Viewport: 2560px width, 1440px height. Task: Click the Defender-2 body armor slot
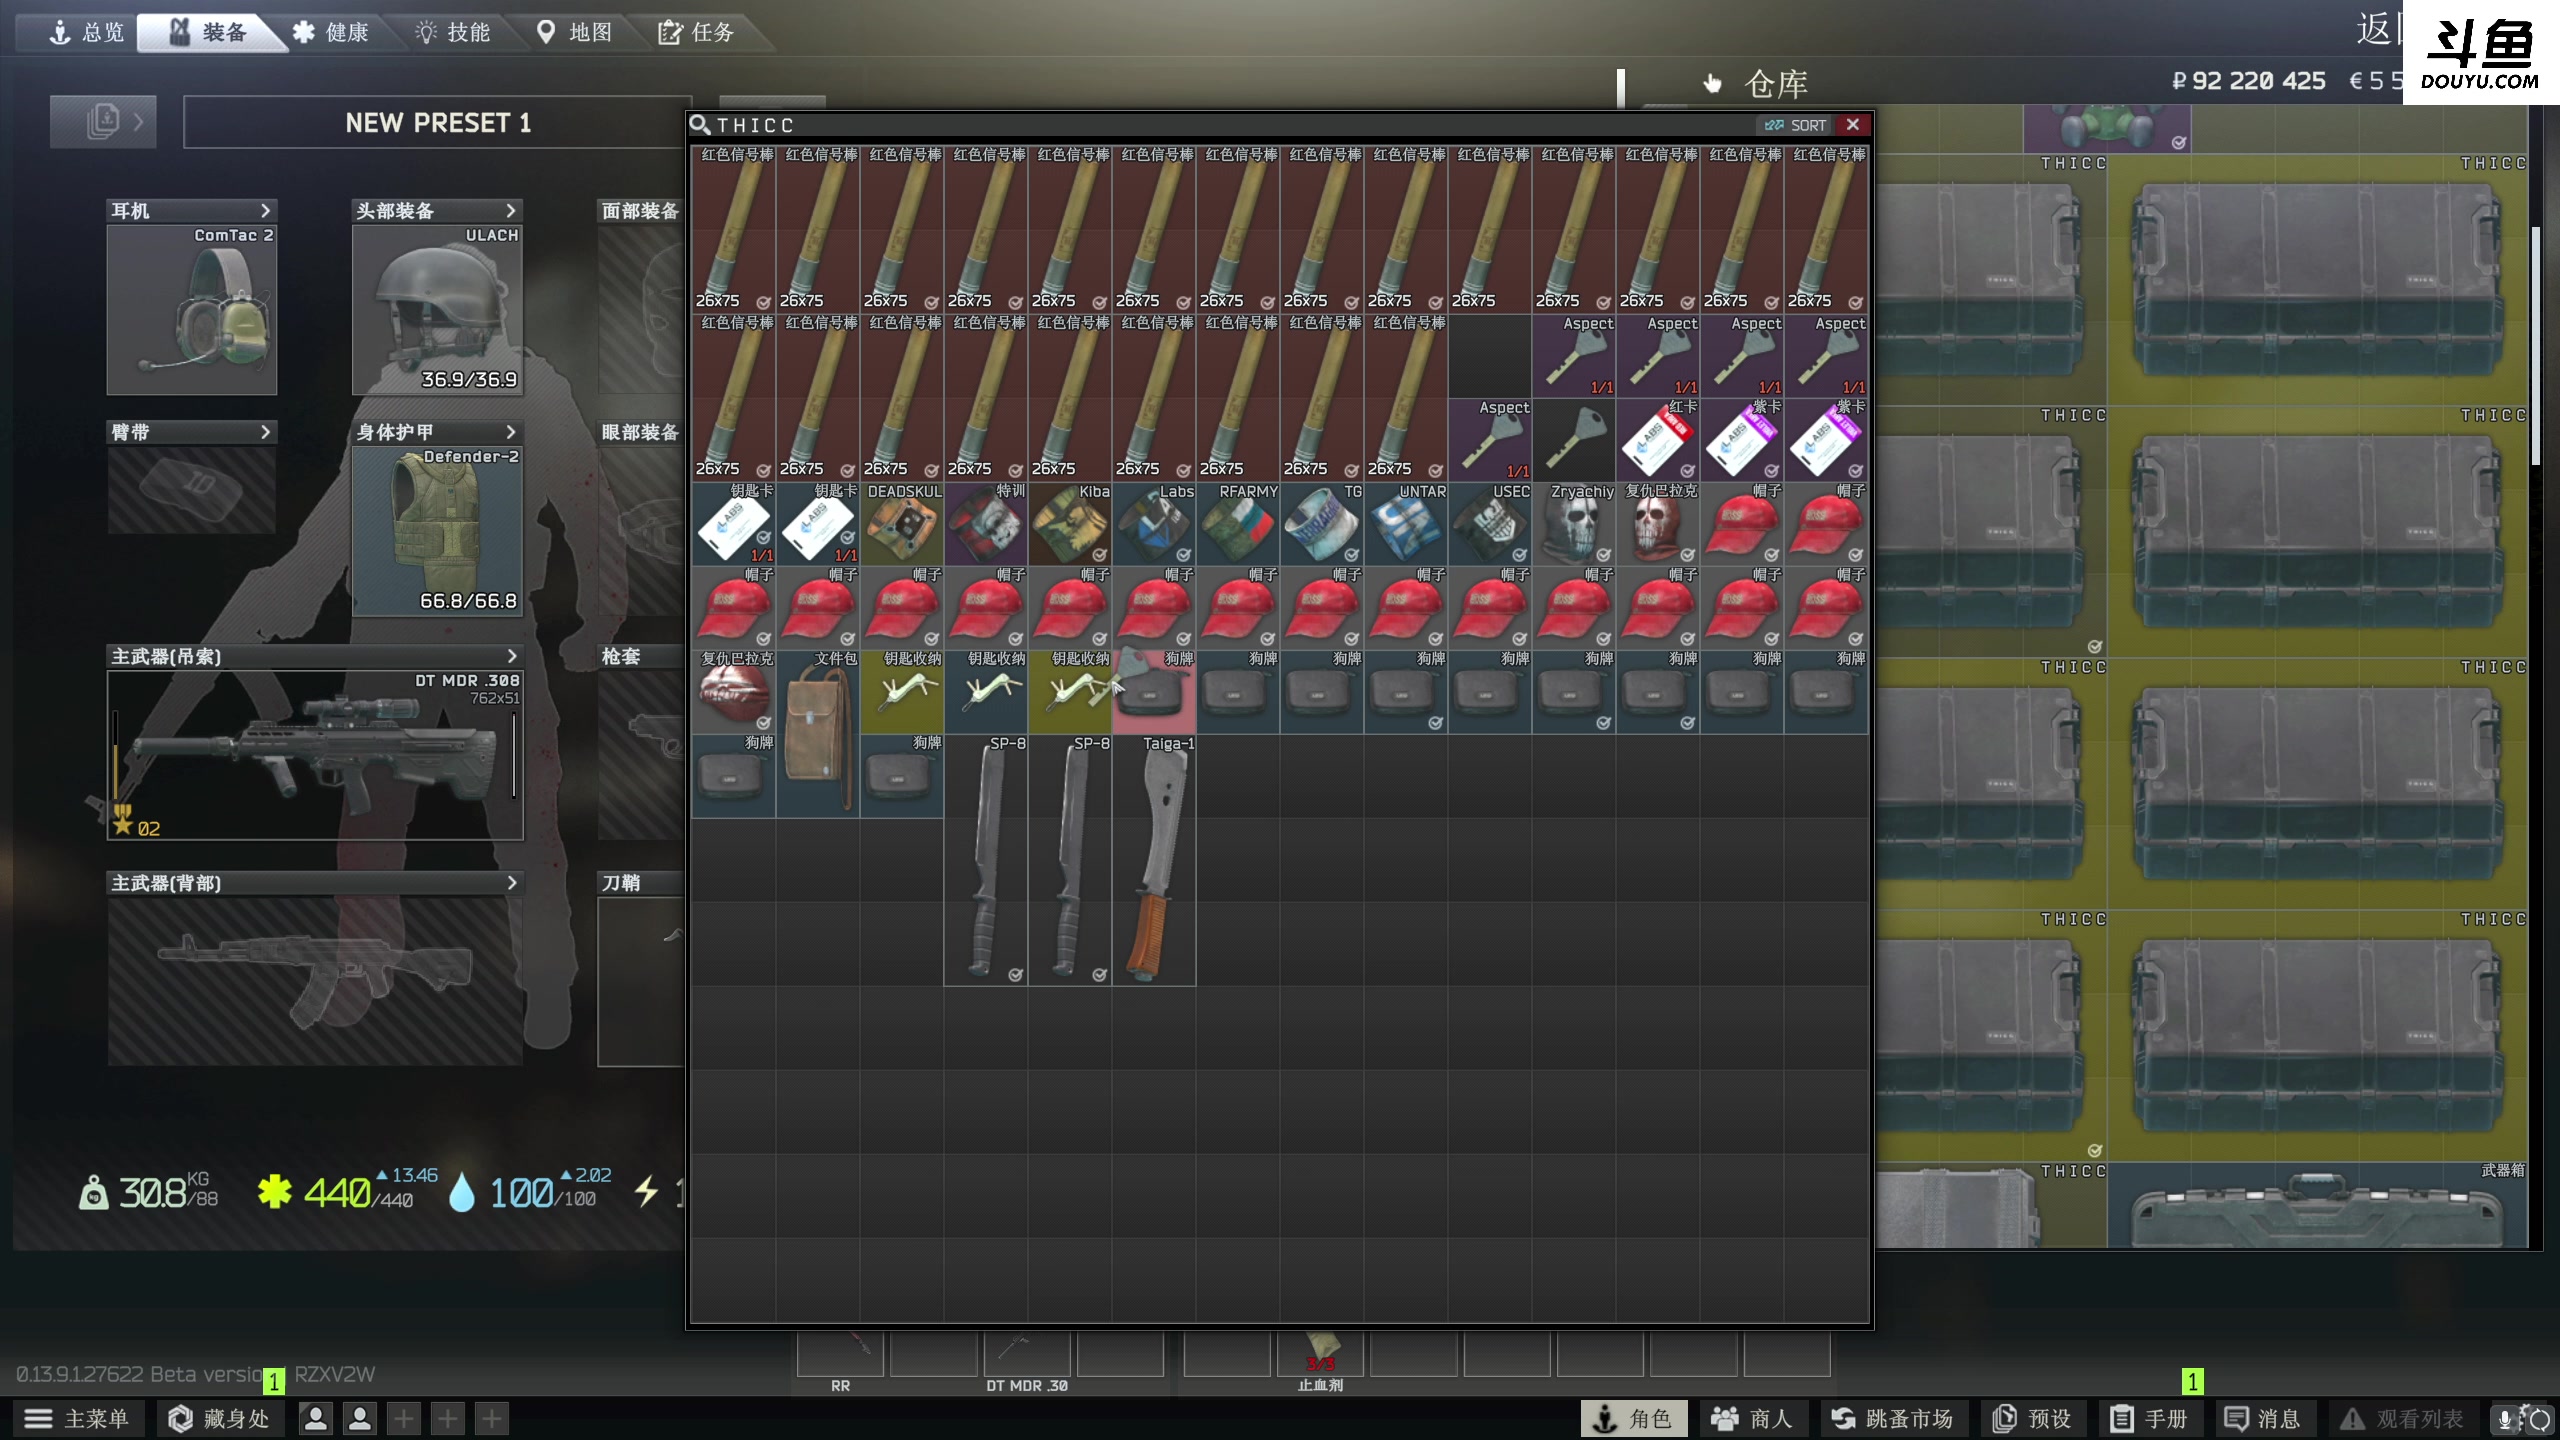(437, 531)
